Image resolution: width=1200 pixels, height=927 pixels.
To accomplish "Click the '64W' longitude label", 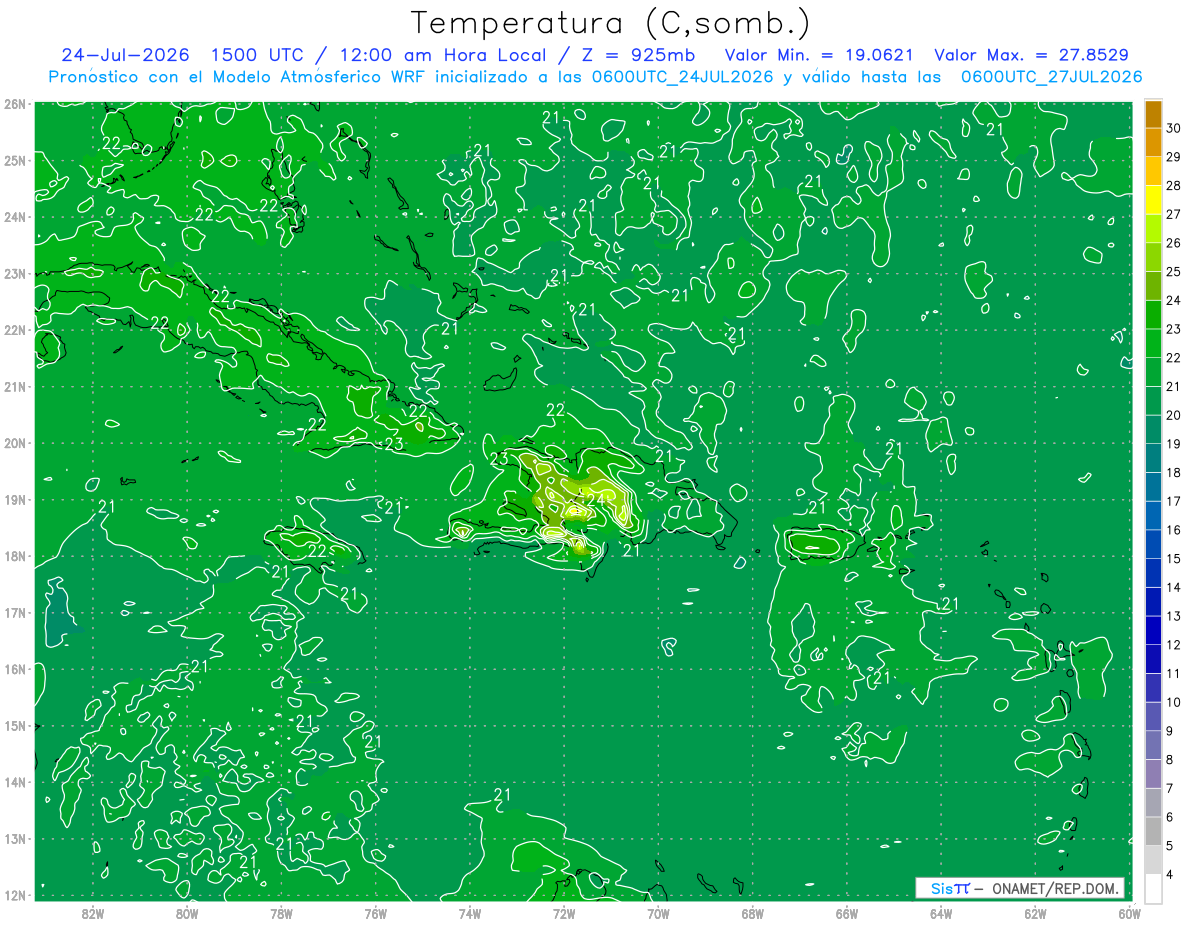I will coord(941,913).
